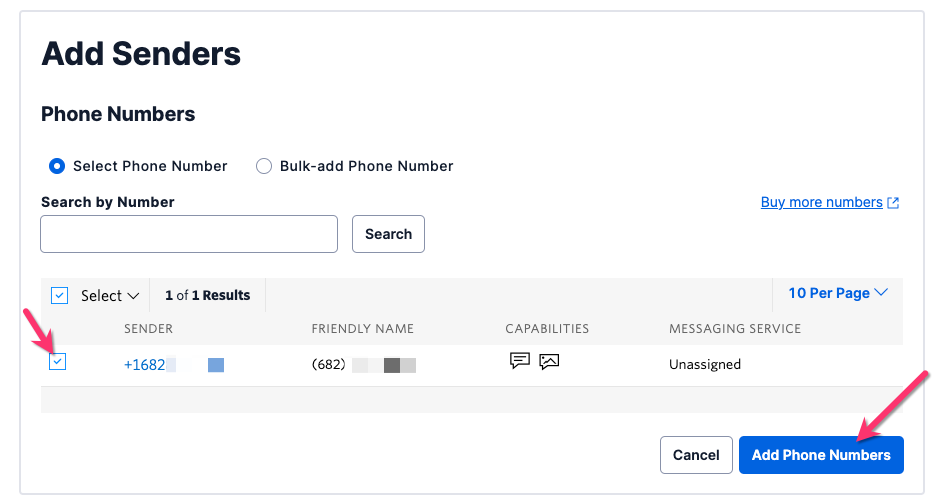Image resolution: width=949 pixels, height=502 pixels.
Task: Expand the Select dropdown in the table toolbar
Action: tap(109, 295)
